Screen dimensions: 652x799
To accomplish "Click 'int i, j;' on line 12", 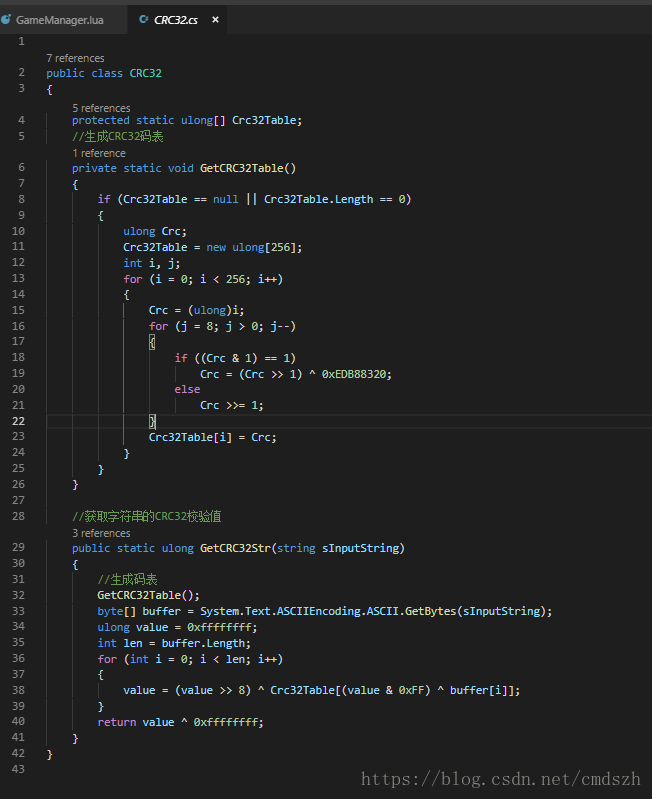I will point(151,263).
